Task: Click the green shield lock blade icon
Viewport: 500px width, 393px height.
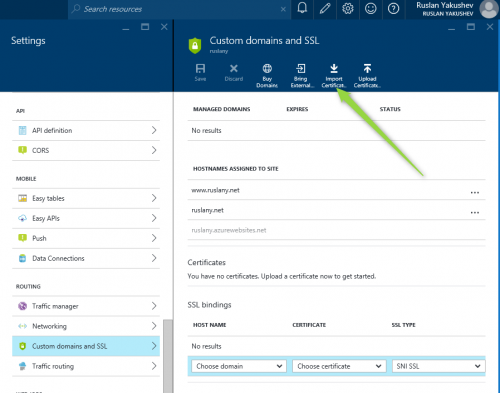Action: tap(195, 46)
